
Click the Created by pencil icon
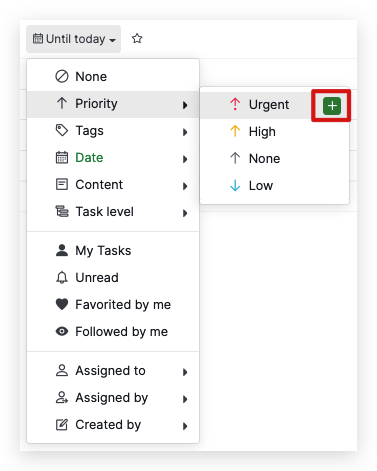pyautogui.click(x=62, y=424)
